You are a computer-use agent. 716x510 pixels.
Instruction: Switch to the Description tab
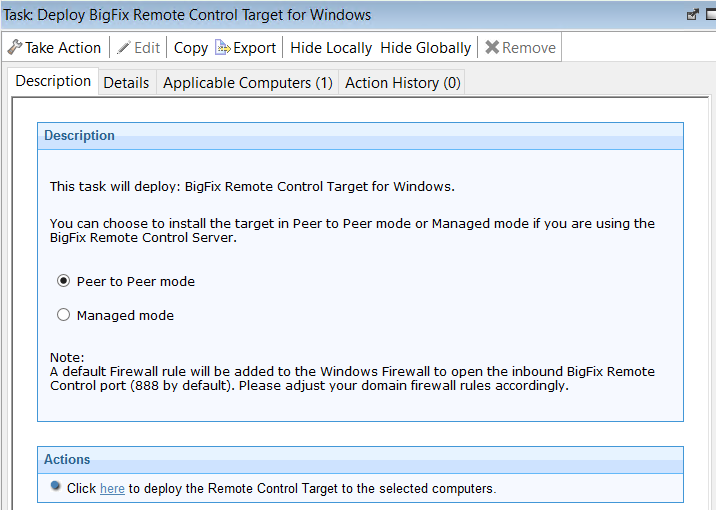point(53,81)
